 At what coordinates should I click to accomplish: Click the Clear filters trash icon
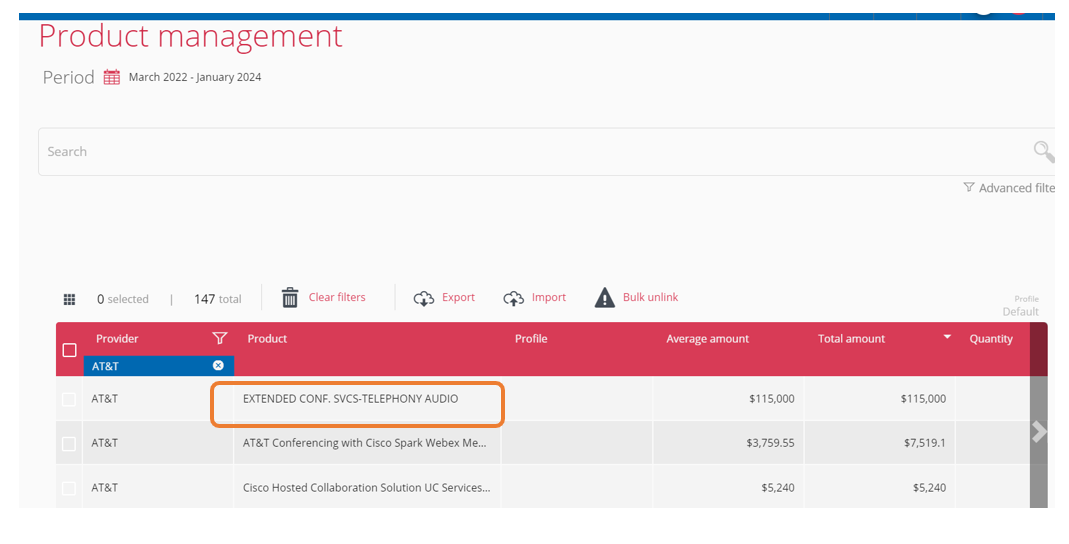coord(290,297)
